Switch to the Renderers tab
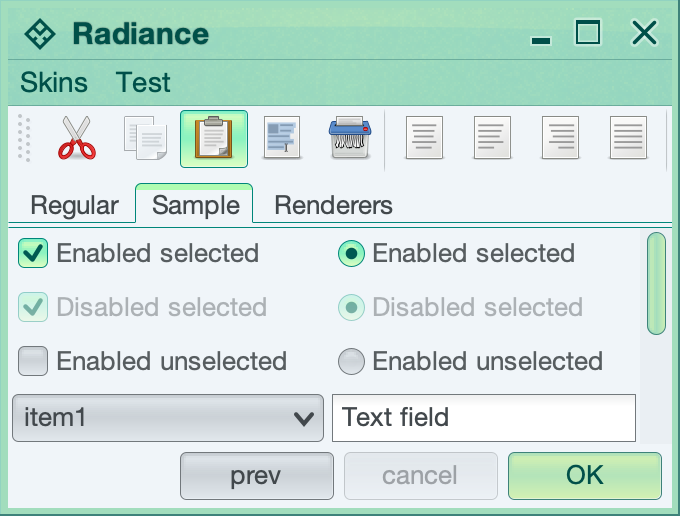This screenshot has width=680, height=516. [x=333, y=206]
